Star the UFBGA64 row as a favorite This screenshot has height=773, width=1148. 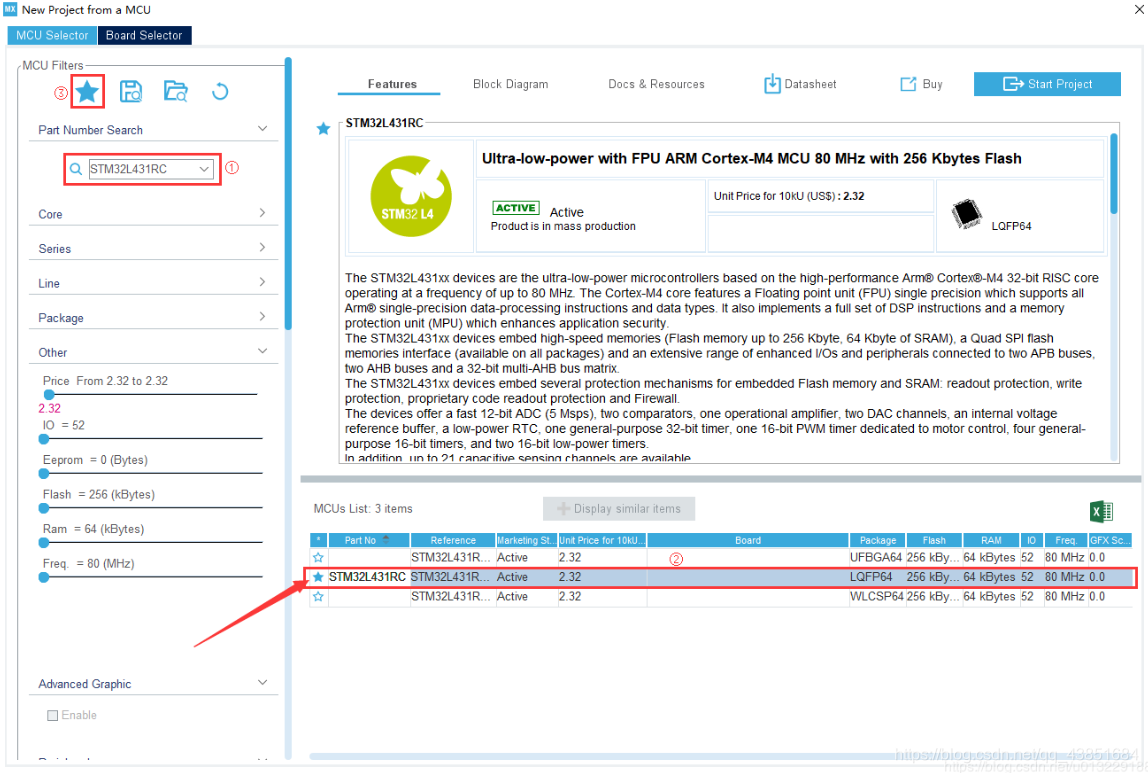click(x=318, y=558)
